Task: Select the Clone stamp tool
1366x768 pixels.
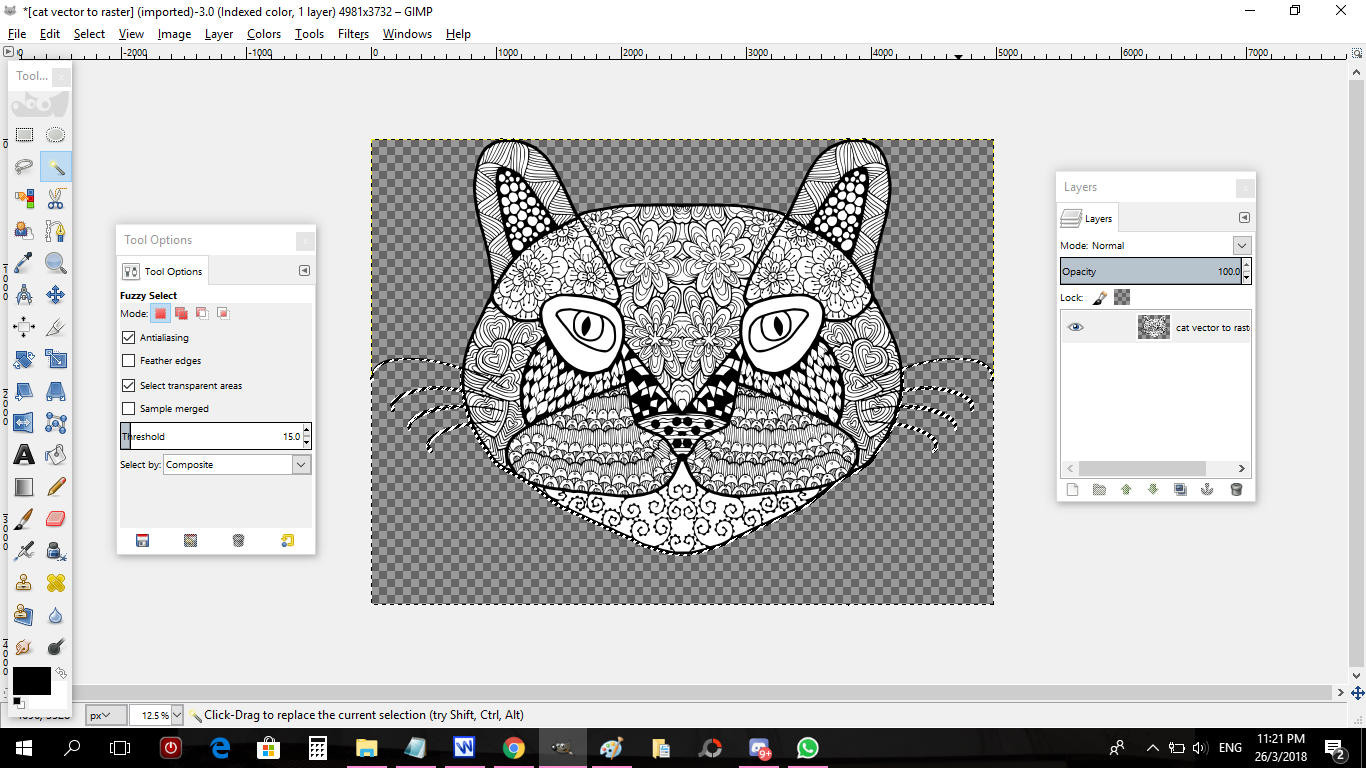Action: point(24,583)
